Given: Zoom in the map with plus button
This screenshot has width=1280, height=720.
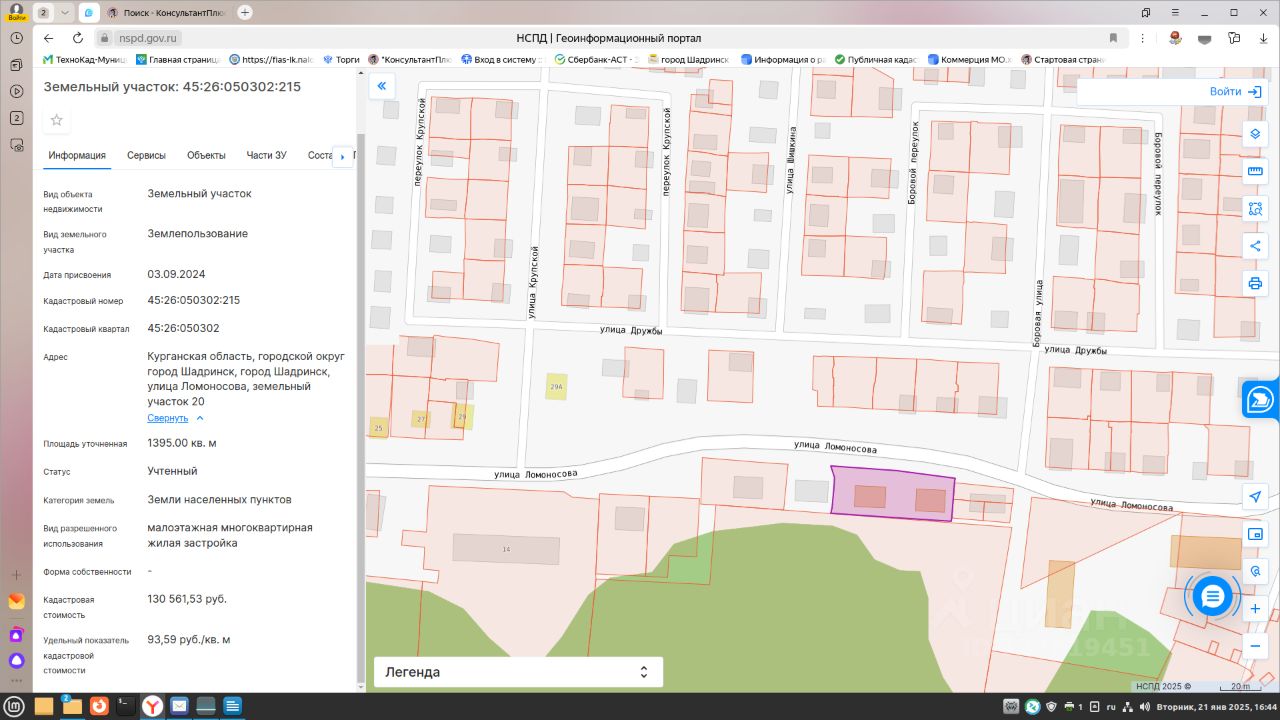Looking at the screenshot, I should [1255, 609].
